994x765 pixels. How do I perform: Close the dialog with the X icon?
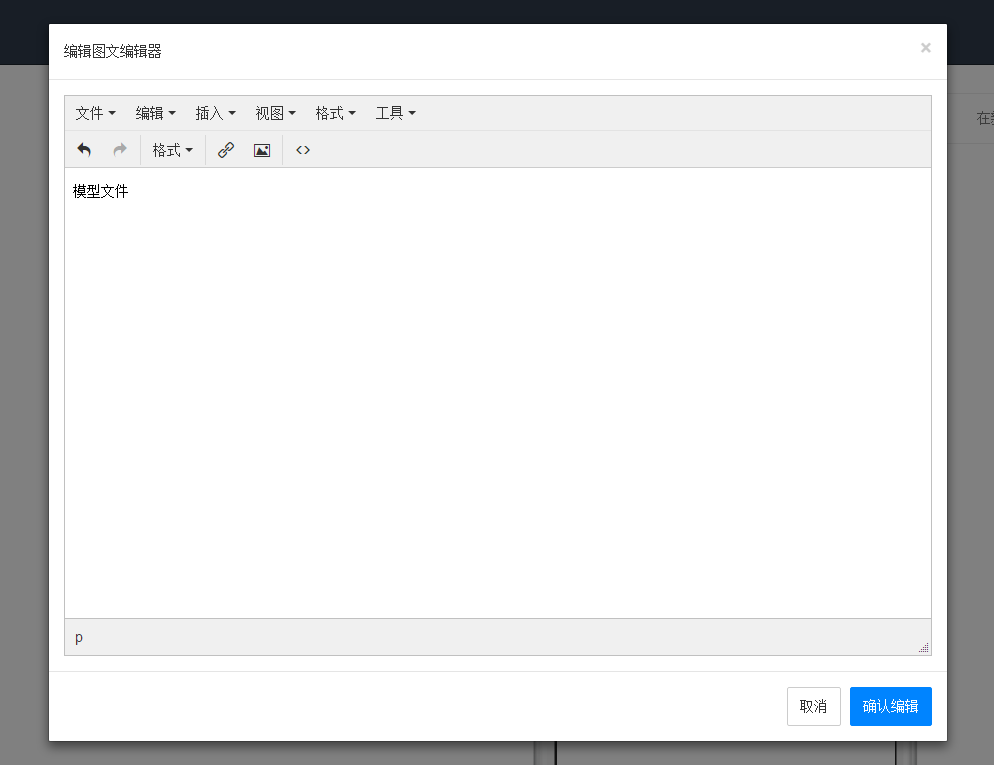click(x=926, y=48)
